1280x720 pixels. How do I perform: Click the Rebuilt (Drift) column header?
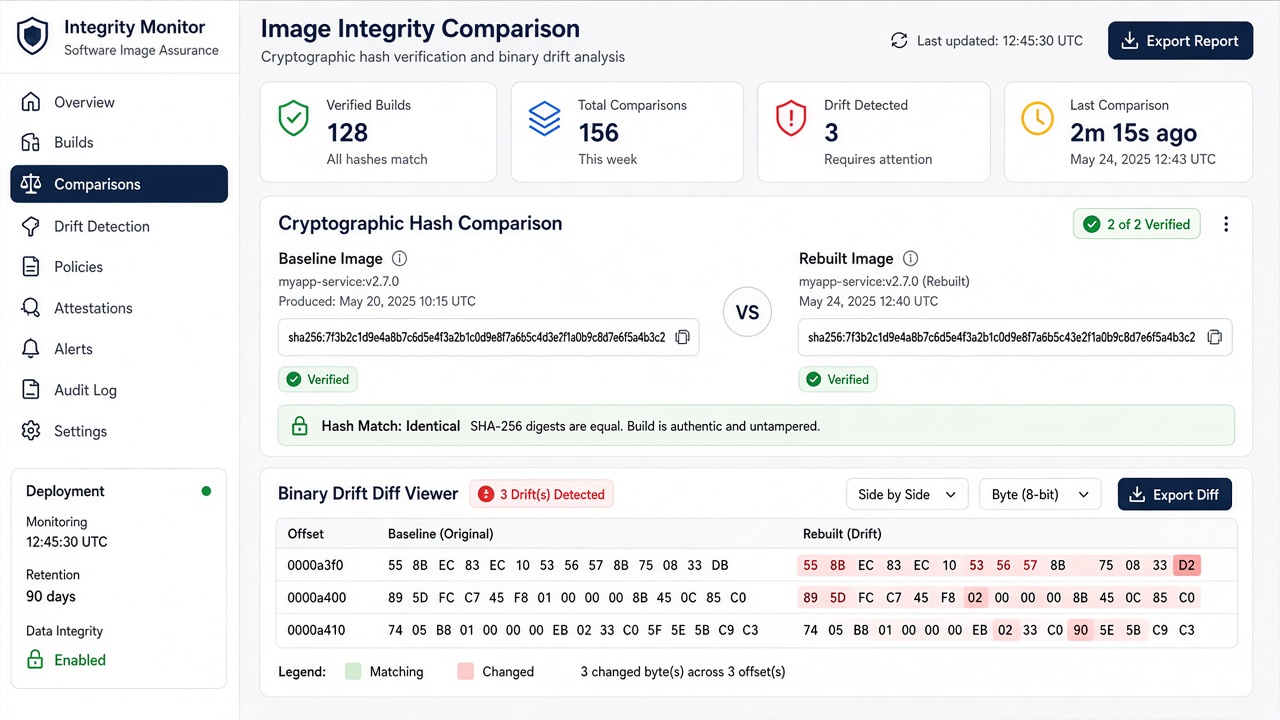[842, 534]
